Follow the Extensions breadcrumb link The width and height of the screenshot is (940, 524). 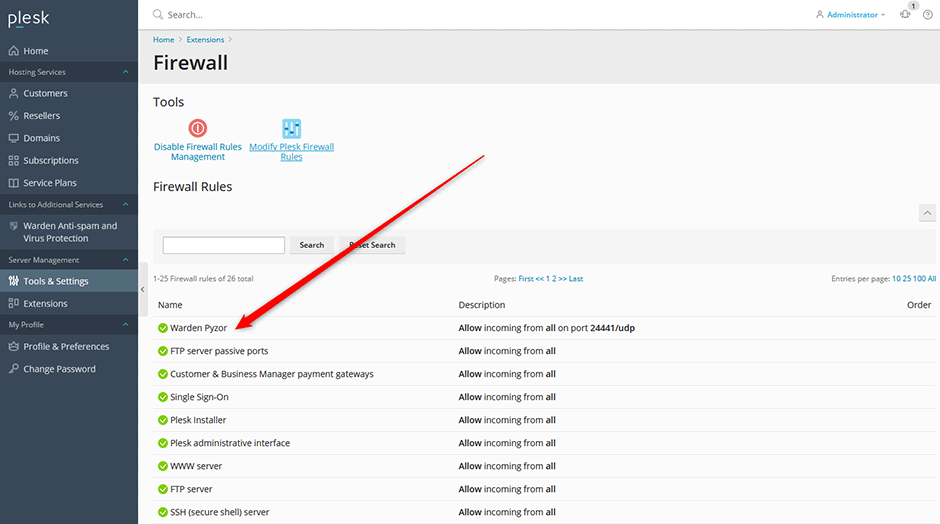[205, 40]
